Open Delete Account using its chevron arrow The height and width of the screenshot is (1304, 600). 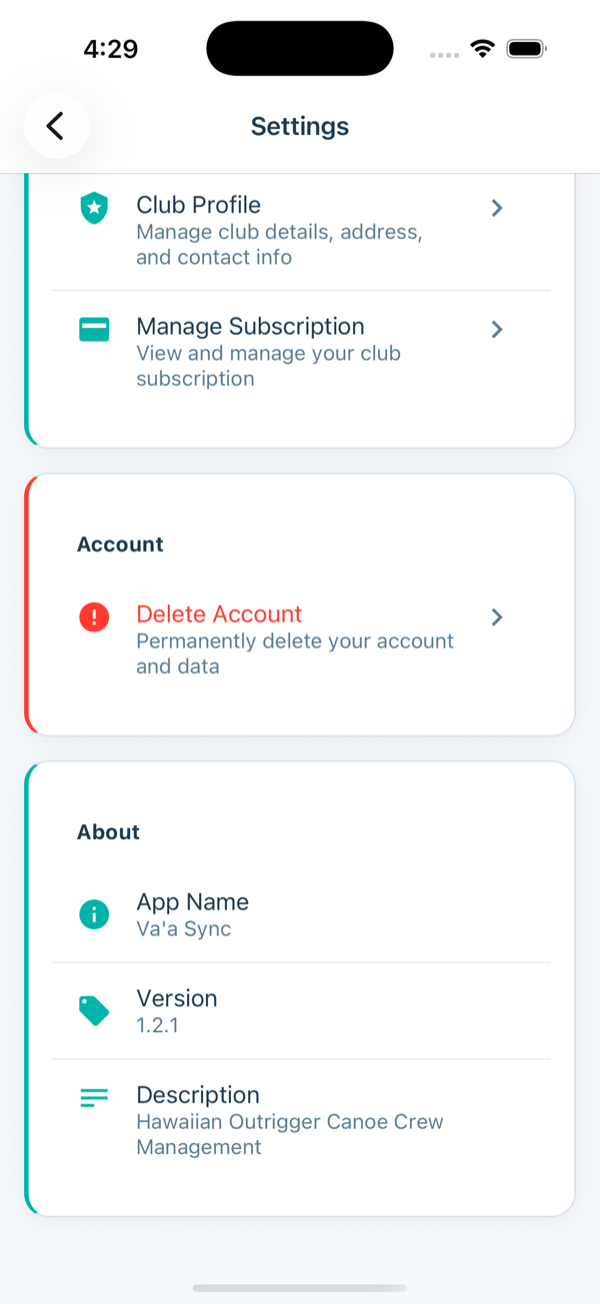point(497,617)
